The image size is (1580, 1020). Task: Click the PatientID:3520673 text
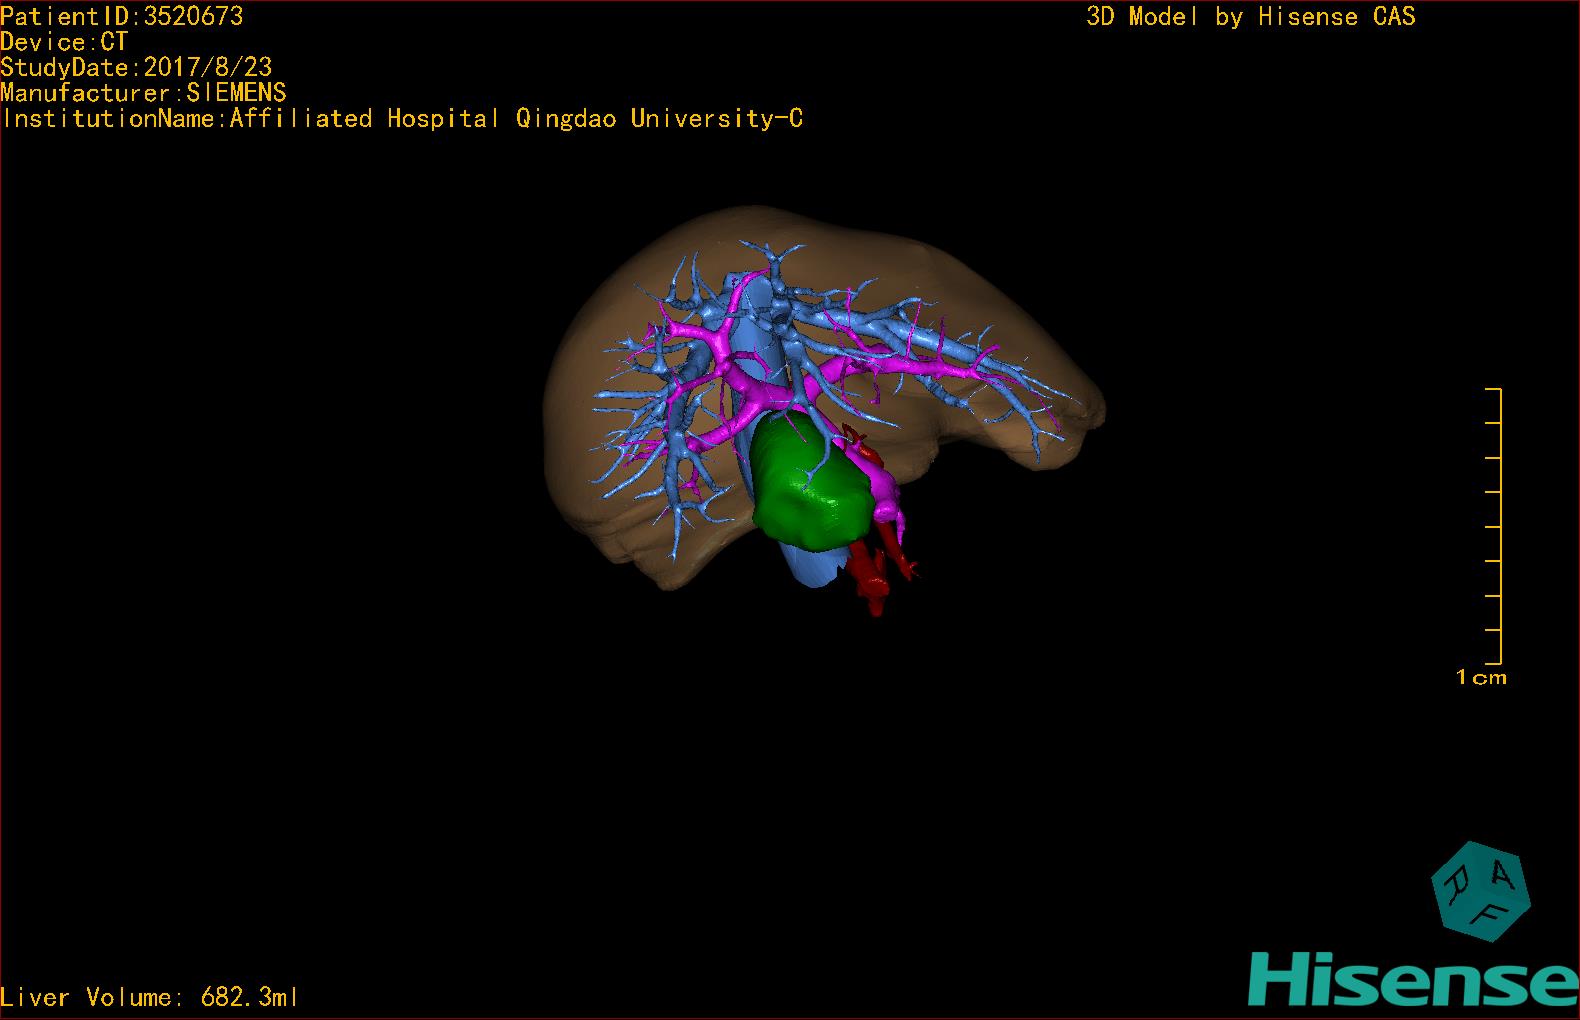click(122, 16)
